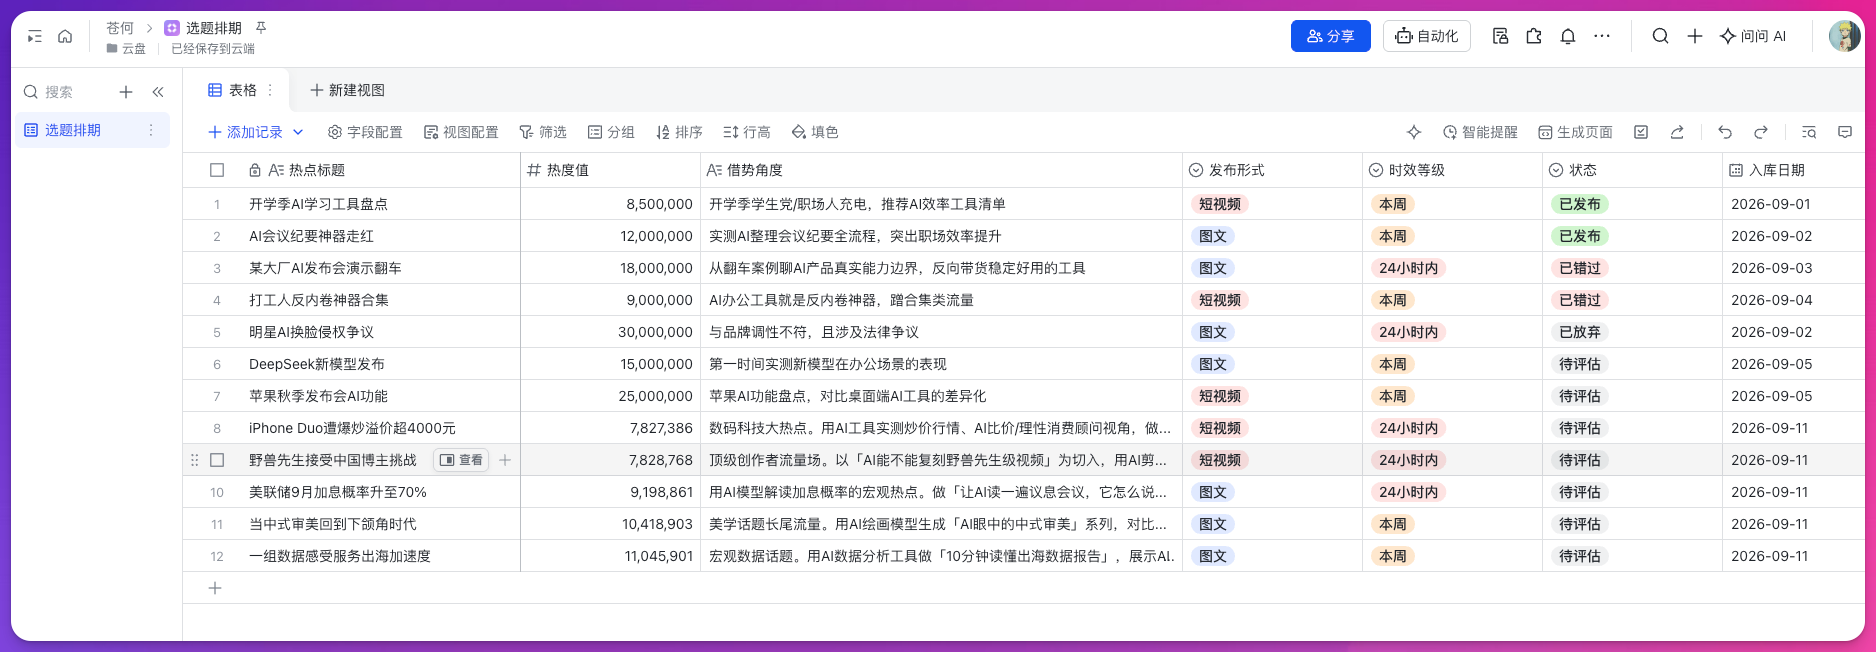
Task: Click 新建视图 to create a view
Action: 347,90
